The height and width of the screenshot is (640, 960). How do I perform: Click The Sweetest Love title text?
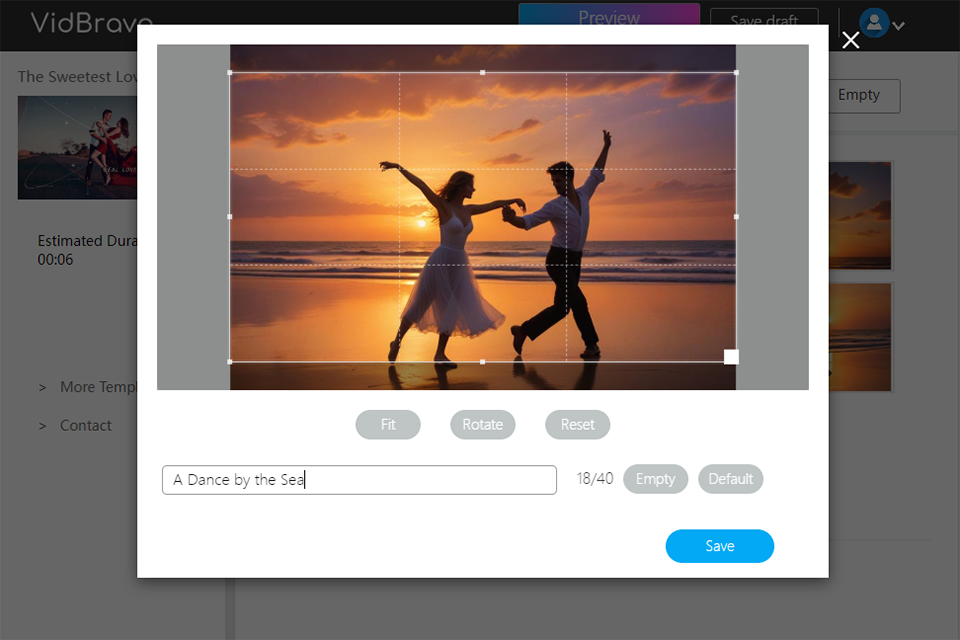(77, 77)
